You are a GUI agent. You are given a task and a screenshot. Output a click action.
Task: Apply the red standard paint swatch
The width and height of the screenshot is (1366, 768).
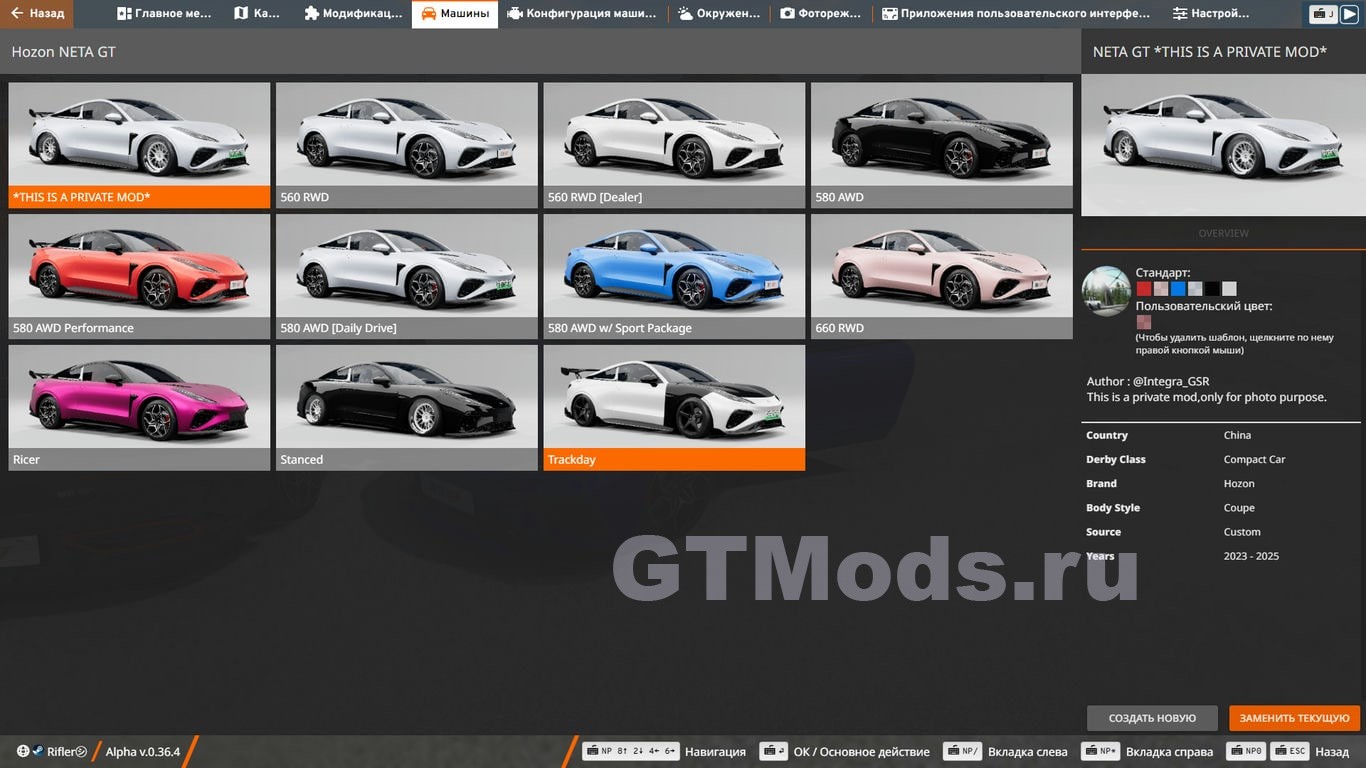click(x=1143, y=289)
